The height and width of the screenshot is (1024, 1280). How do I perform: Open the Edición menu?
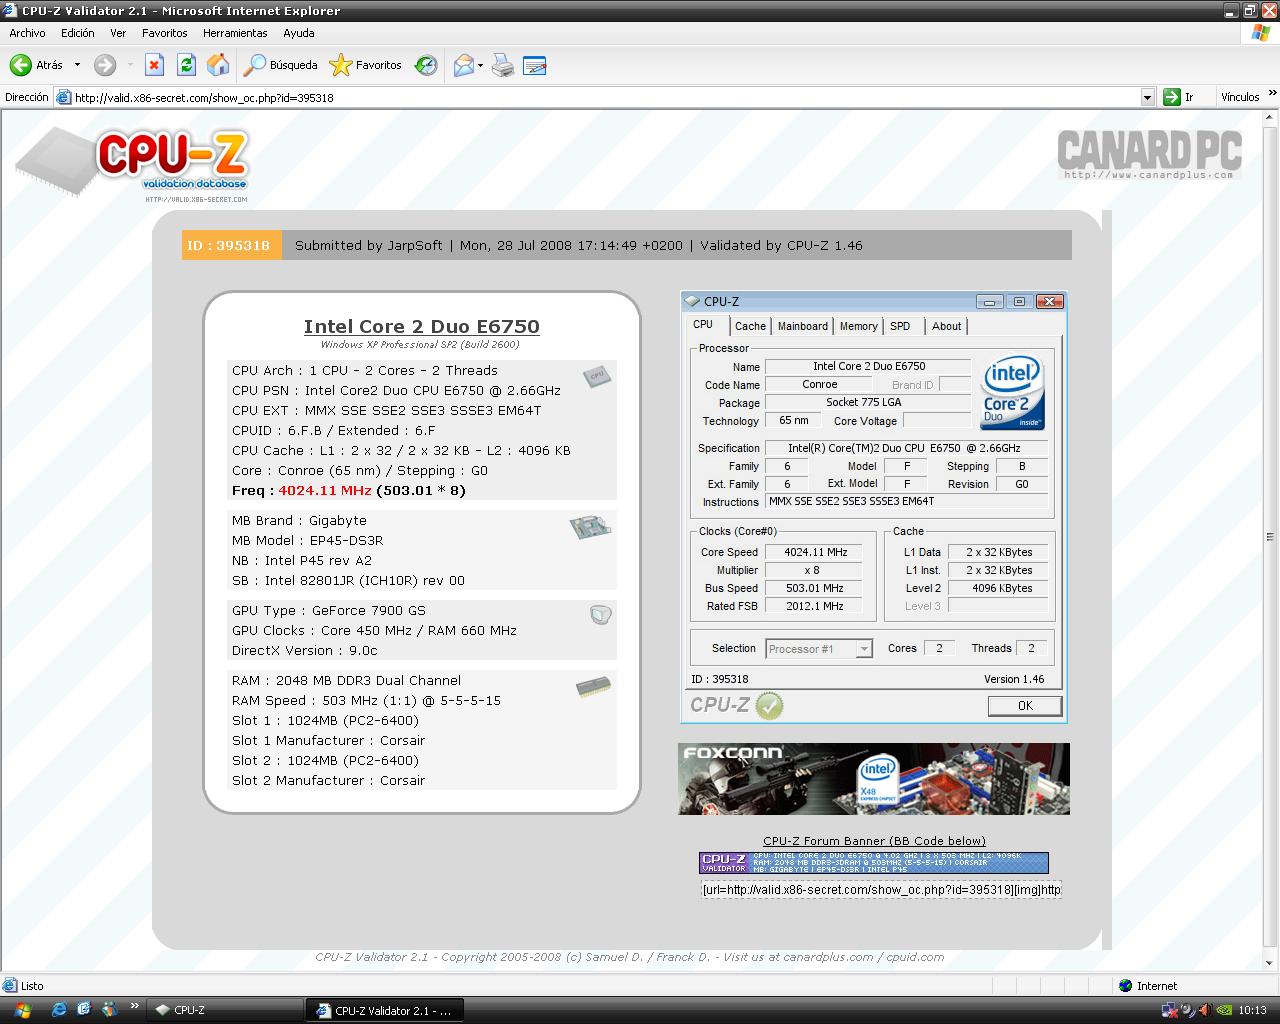tap(78, 33)
